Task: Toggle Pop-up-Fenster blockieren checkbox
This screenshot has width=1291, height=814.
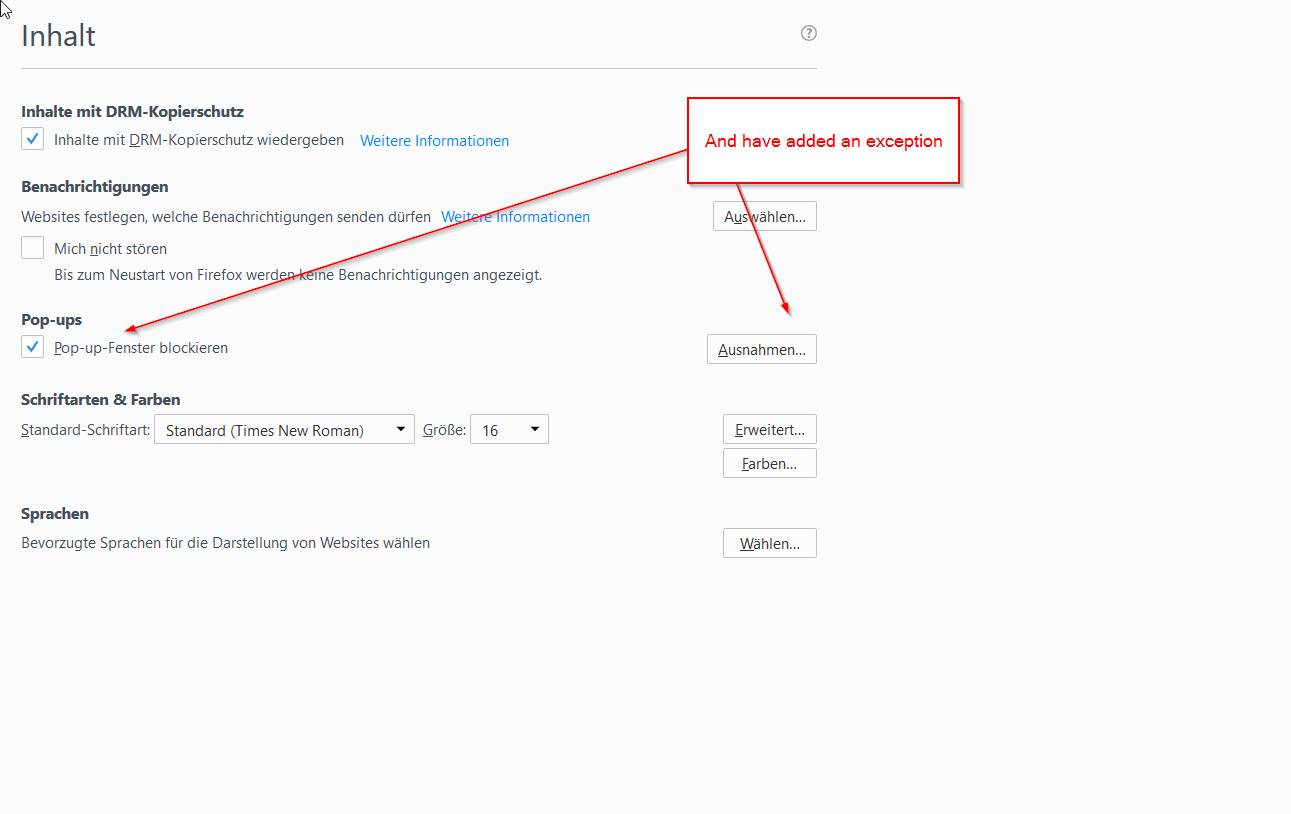Action: [33, 347]
